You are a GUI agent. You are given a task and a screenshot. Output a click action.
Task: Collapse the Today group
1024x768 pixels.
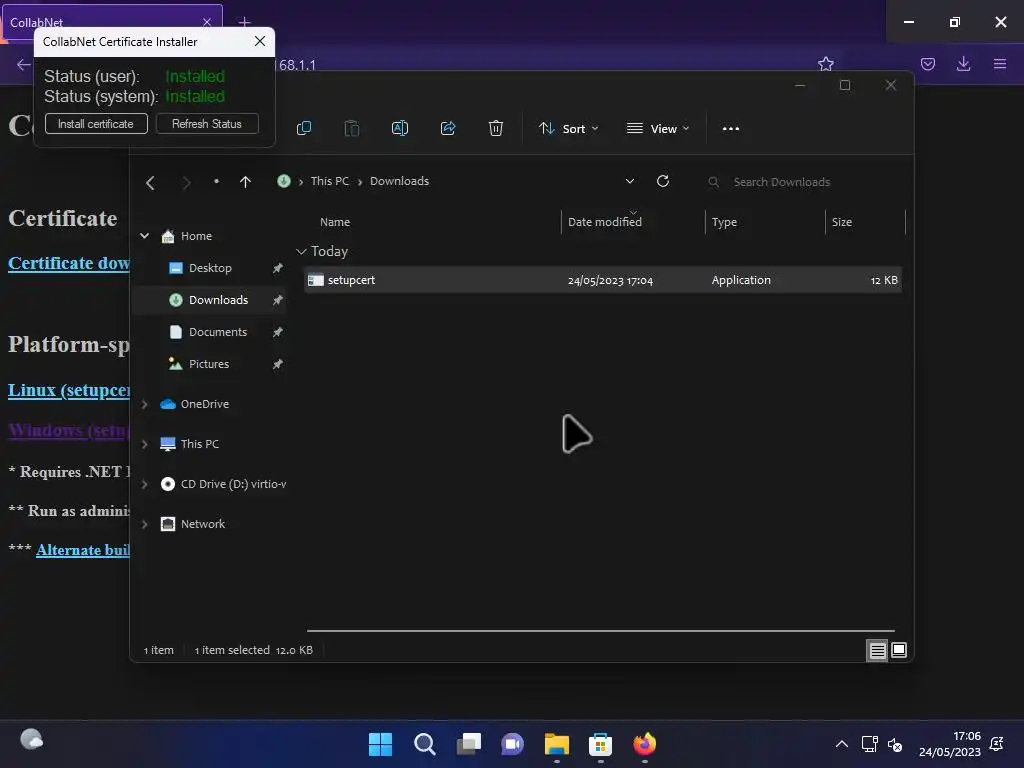[x=301, y=251]
